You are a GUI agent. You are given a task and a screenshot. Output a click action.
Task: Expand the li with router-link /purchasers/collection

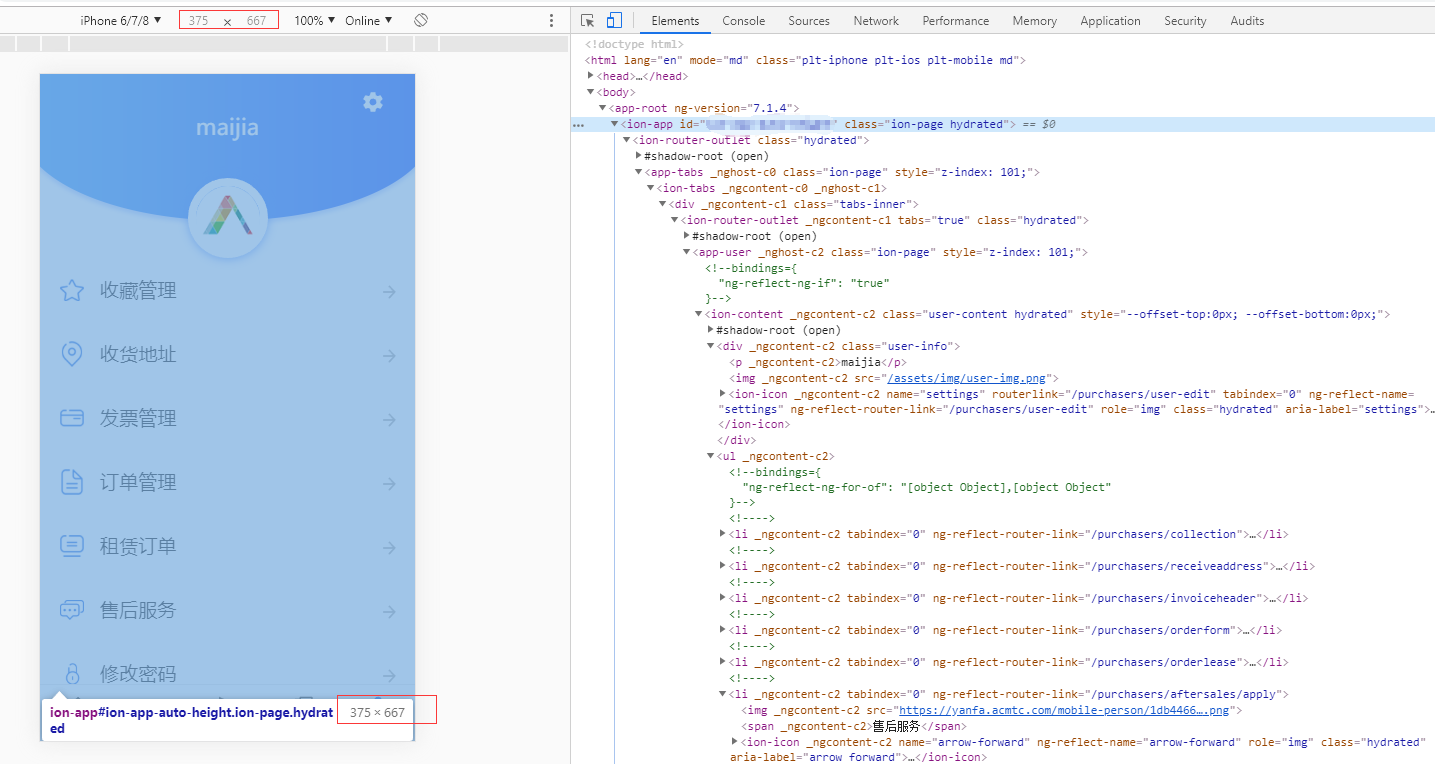(x=723, y=534)
